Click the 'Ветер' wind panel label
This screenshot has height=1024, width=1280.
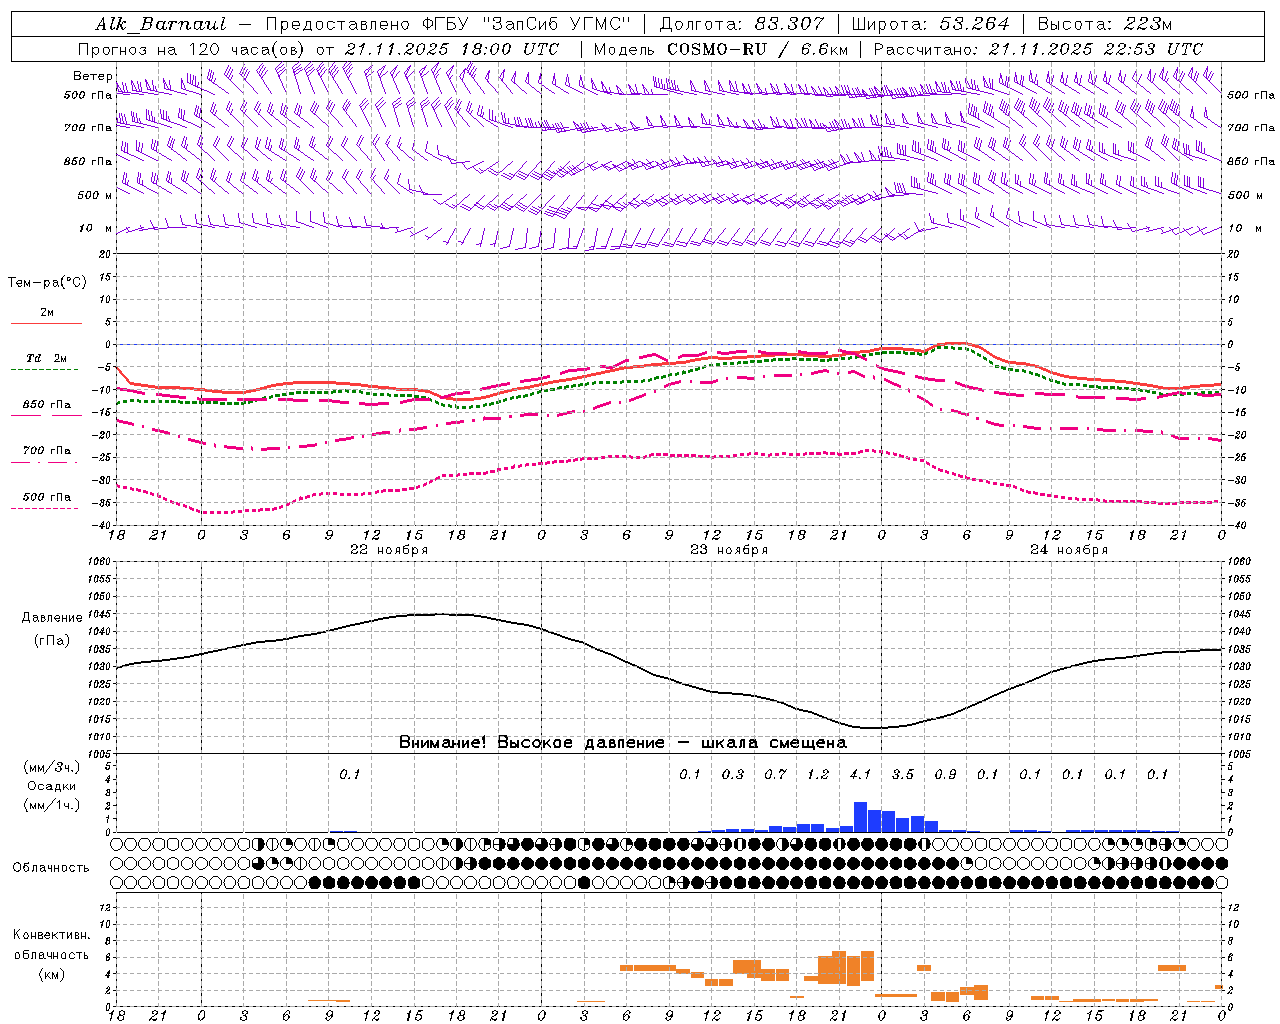tap(93, 76)
